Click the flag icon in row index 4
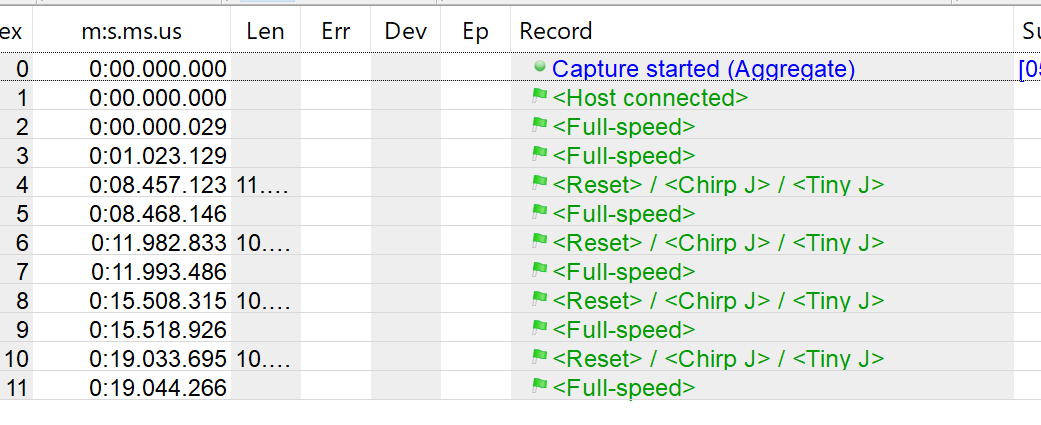The width and height of the screenshot is (1041, 425). coord(540,184)
